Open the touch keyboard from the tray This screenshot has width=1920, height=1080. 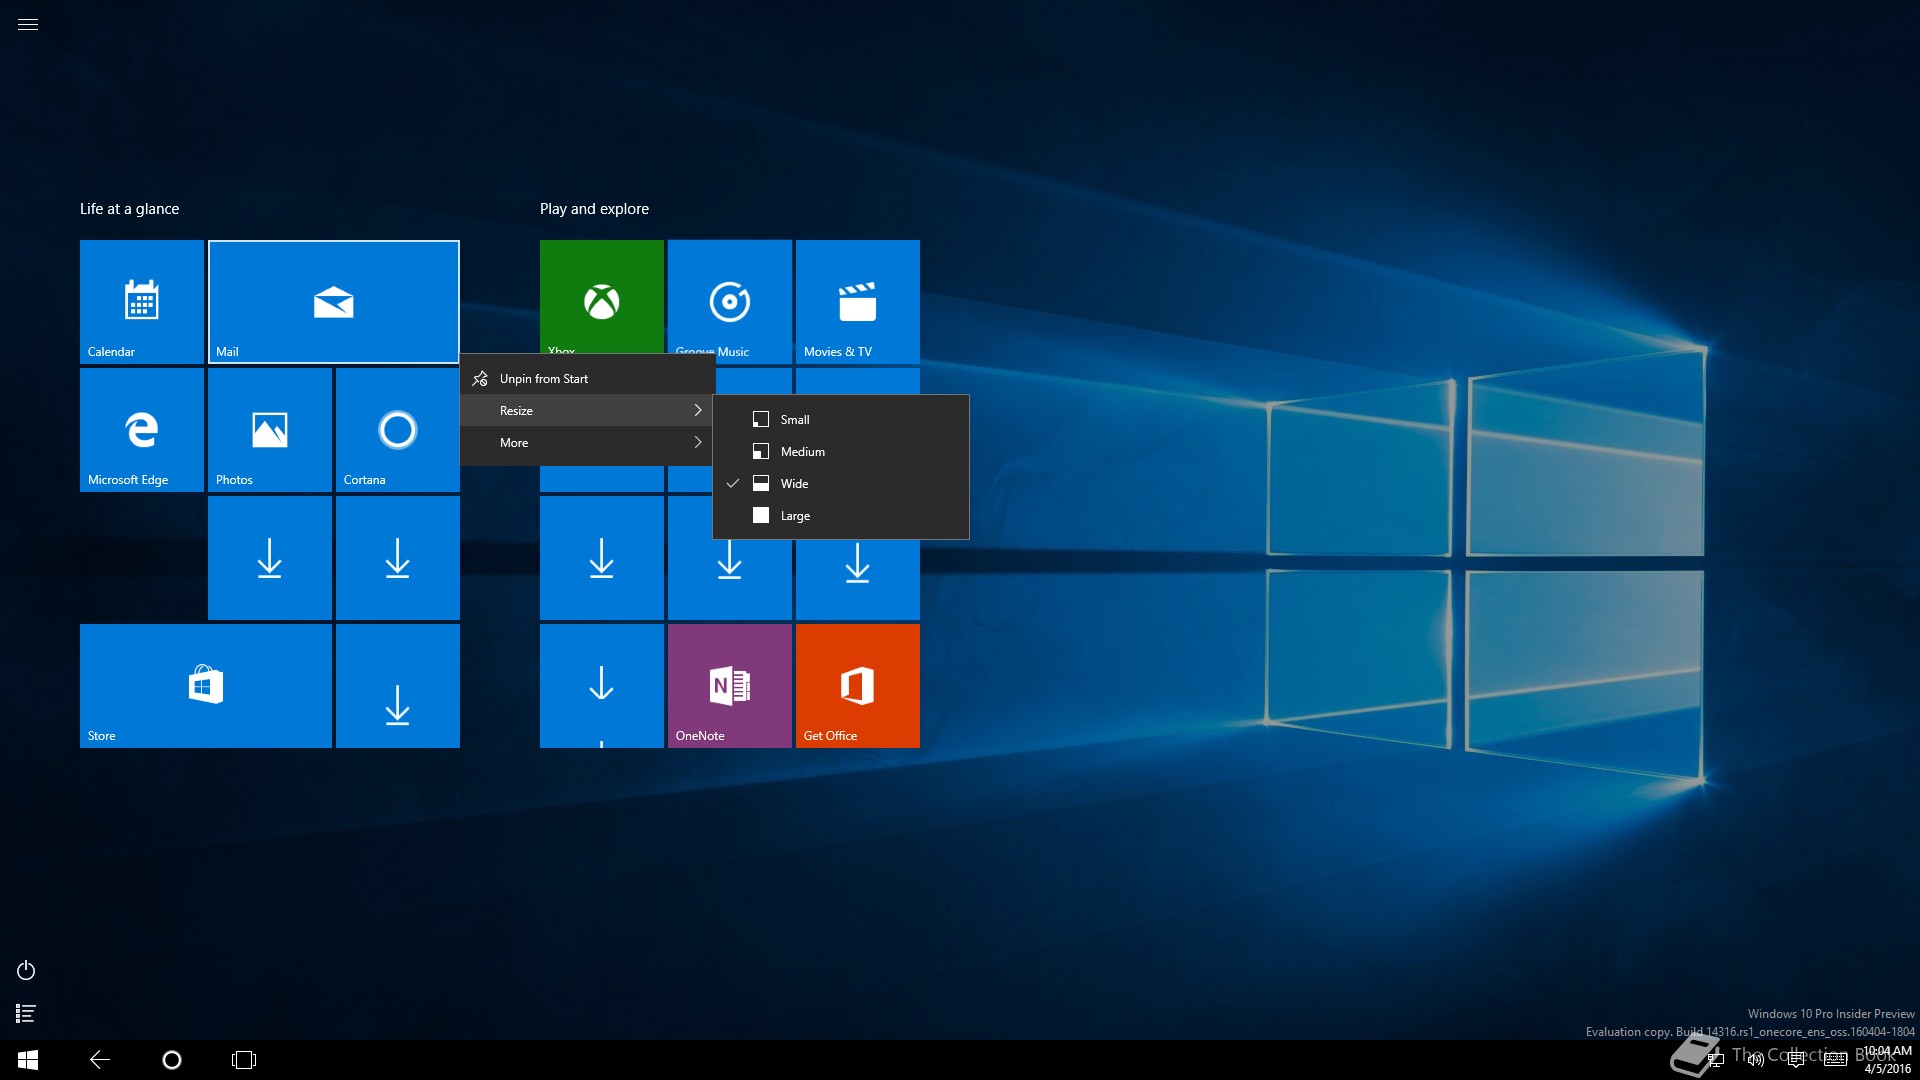pyautogui.click(x=1836, y=1060)
